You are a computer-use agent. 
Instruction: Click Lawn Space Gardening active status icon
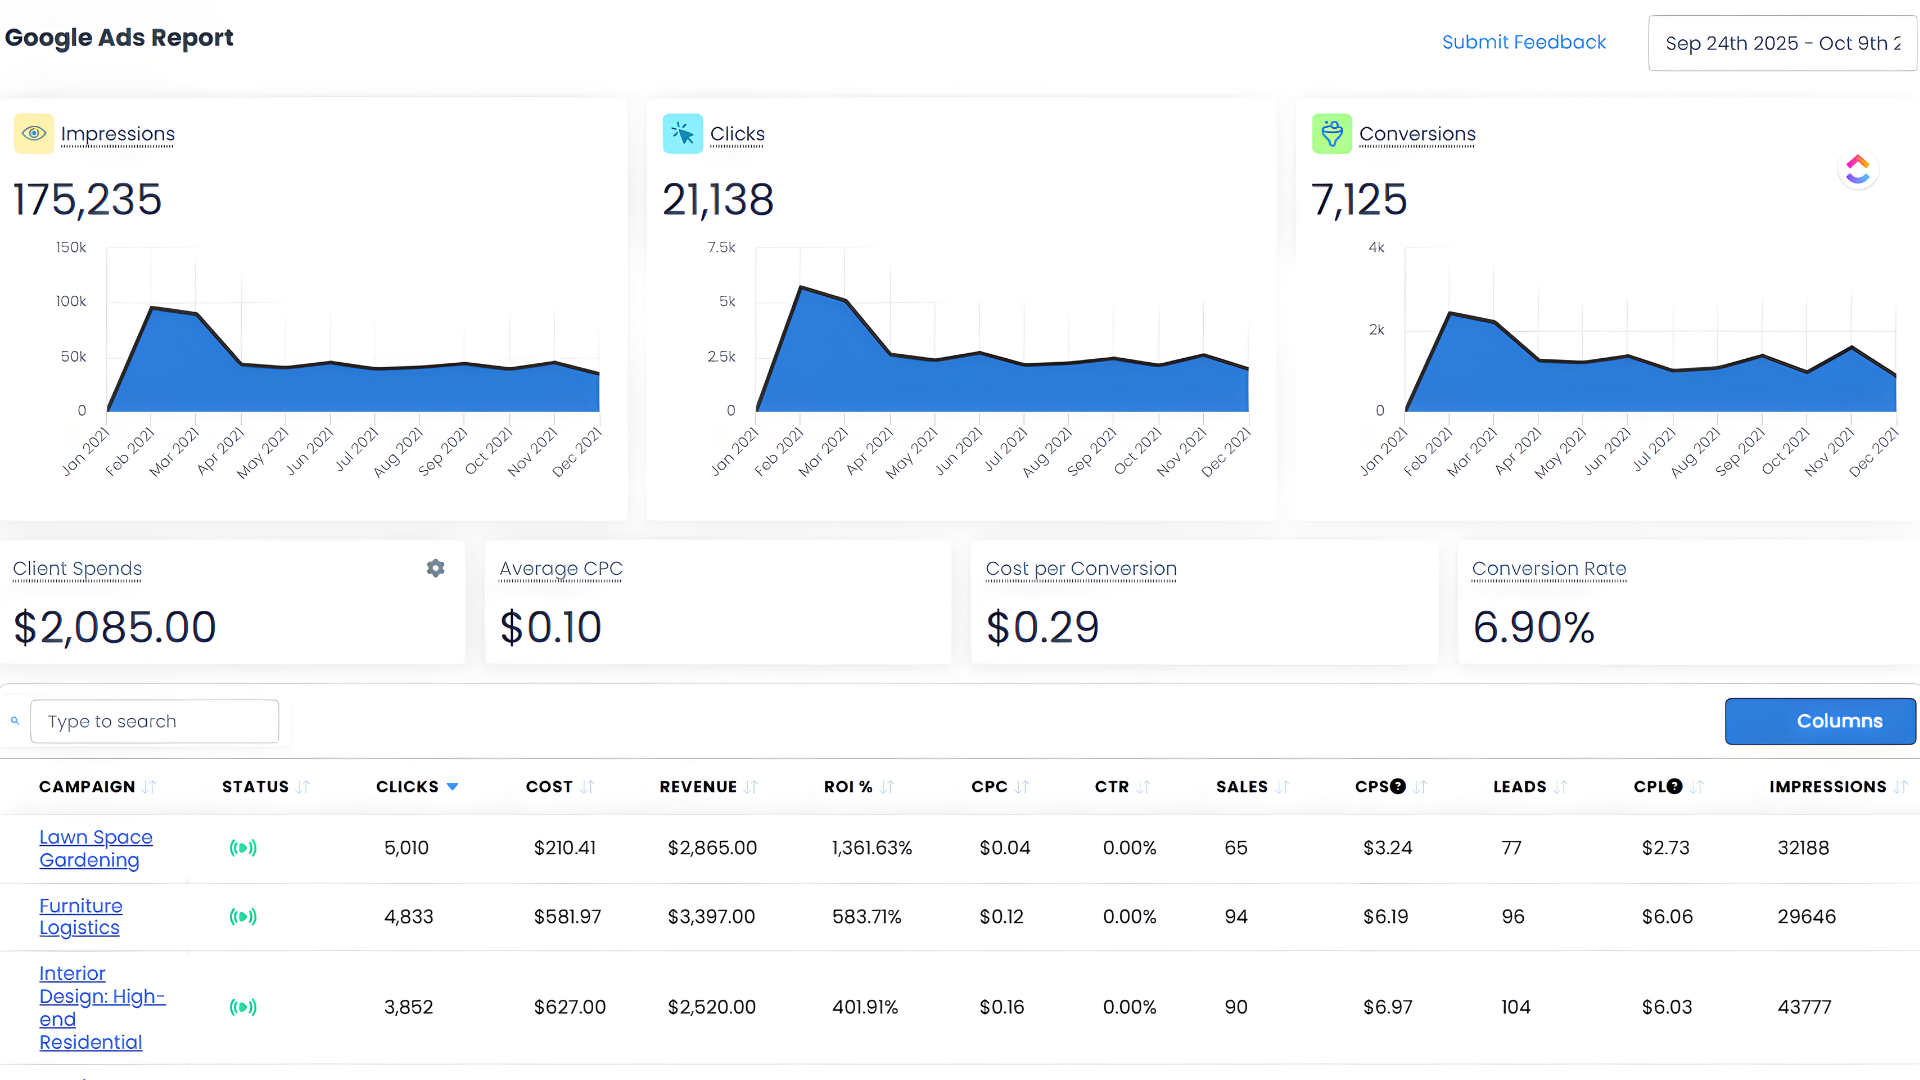(x=243, y=848)
